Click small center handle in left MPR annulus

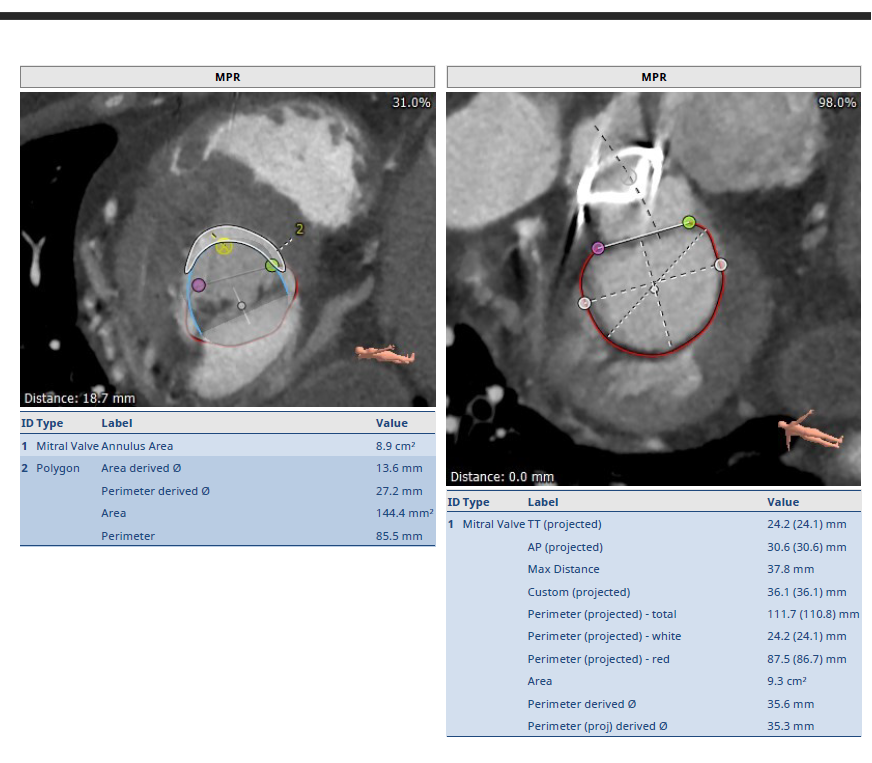[241, 305]
